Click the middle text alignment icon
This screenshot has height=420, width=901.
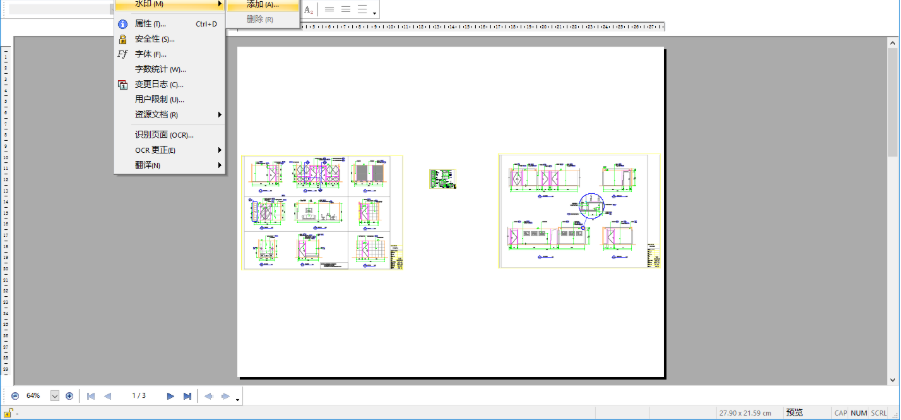[x=346, y=10]
